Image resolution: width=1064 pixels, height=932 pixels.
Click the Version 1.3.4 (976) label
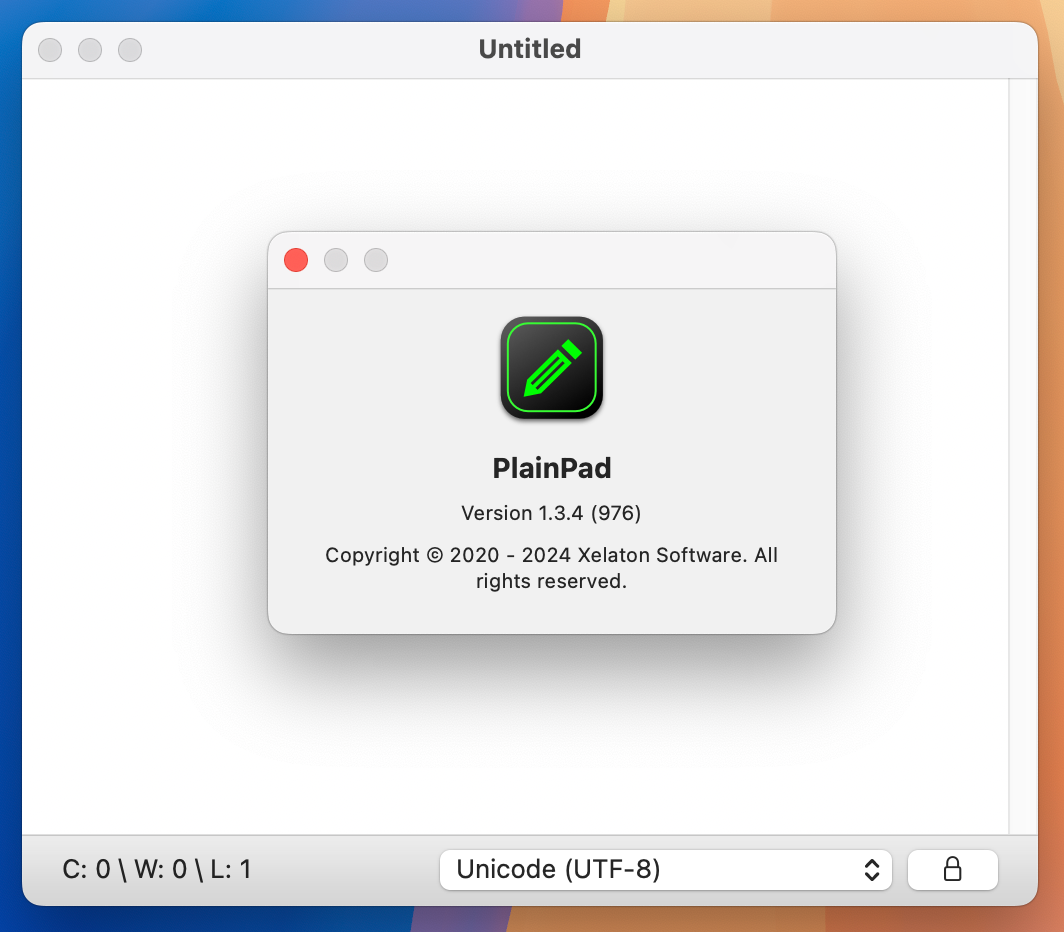[551, 513]
